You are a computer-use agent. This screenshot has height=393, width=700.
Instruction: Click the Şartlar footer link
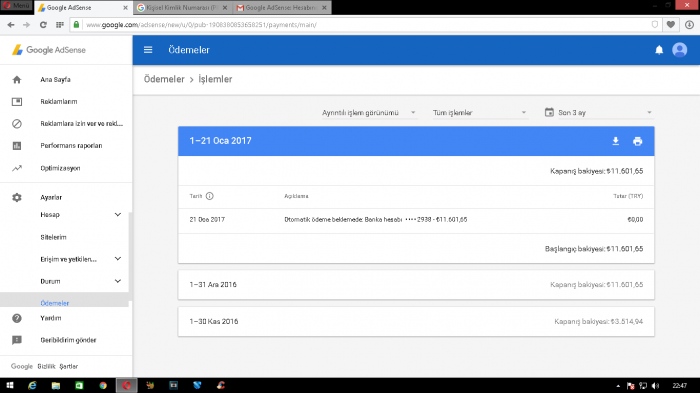click(68, 366)
